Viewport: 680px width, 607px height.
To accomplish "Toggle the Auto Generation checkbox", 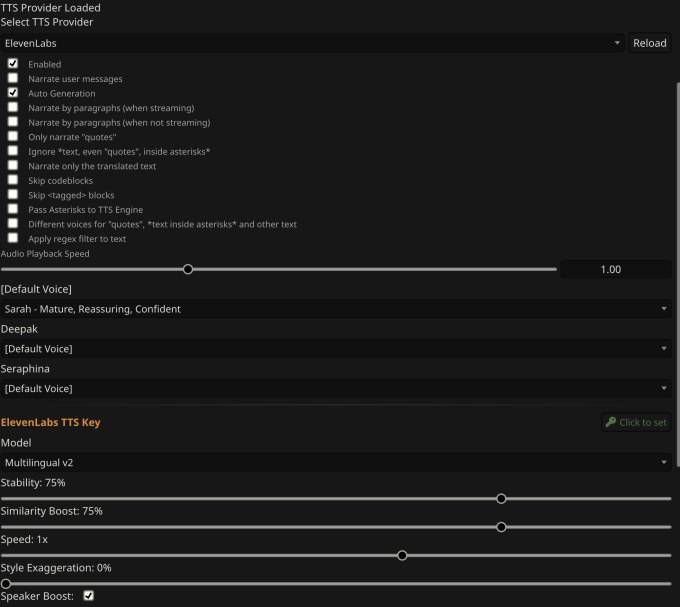I will pos(13,93).
